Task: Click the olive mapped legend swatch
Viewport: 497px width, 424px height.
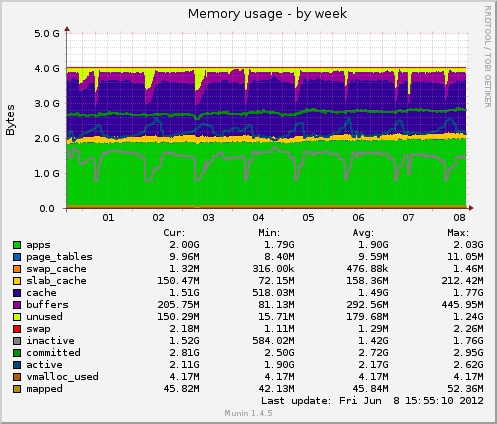Action: point(17,389)
